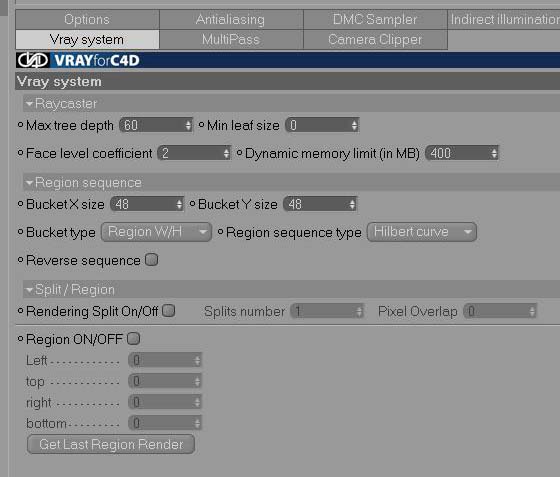
Task: Open the MultiPass tab
Action: coord(231,39)
